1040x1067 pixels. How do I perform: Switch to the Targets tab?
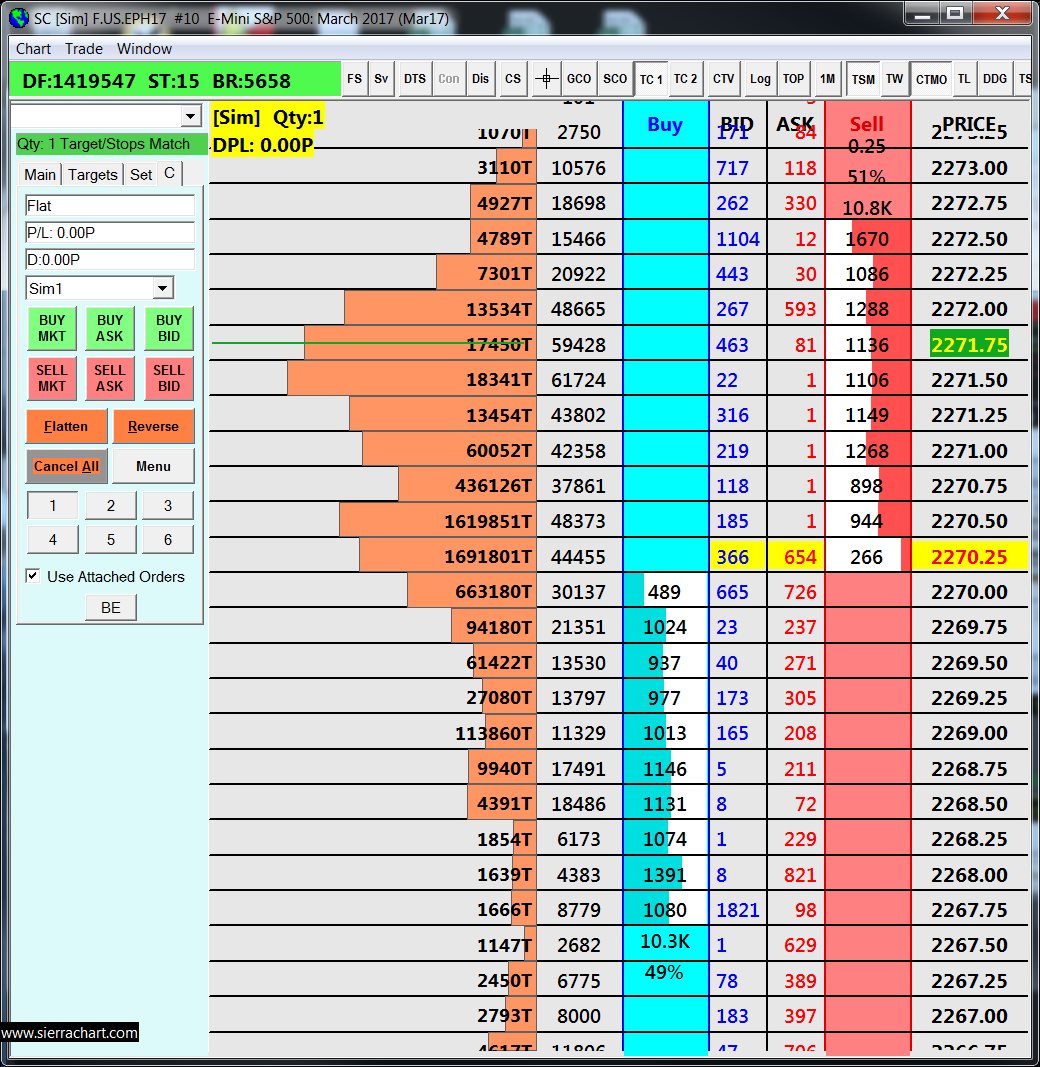click(x=93, y=175)
